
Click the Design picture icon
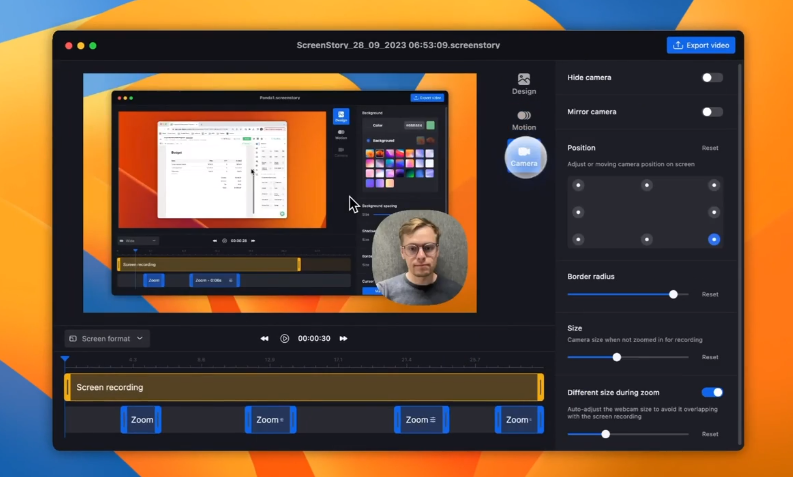523,79
